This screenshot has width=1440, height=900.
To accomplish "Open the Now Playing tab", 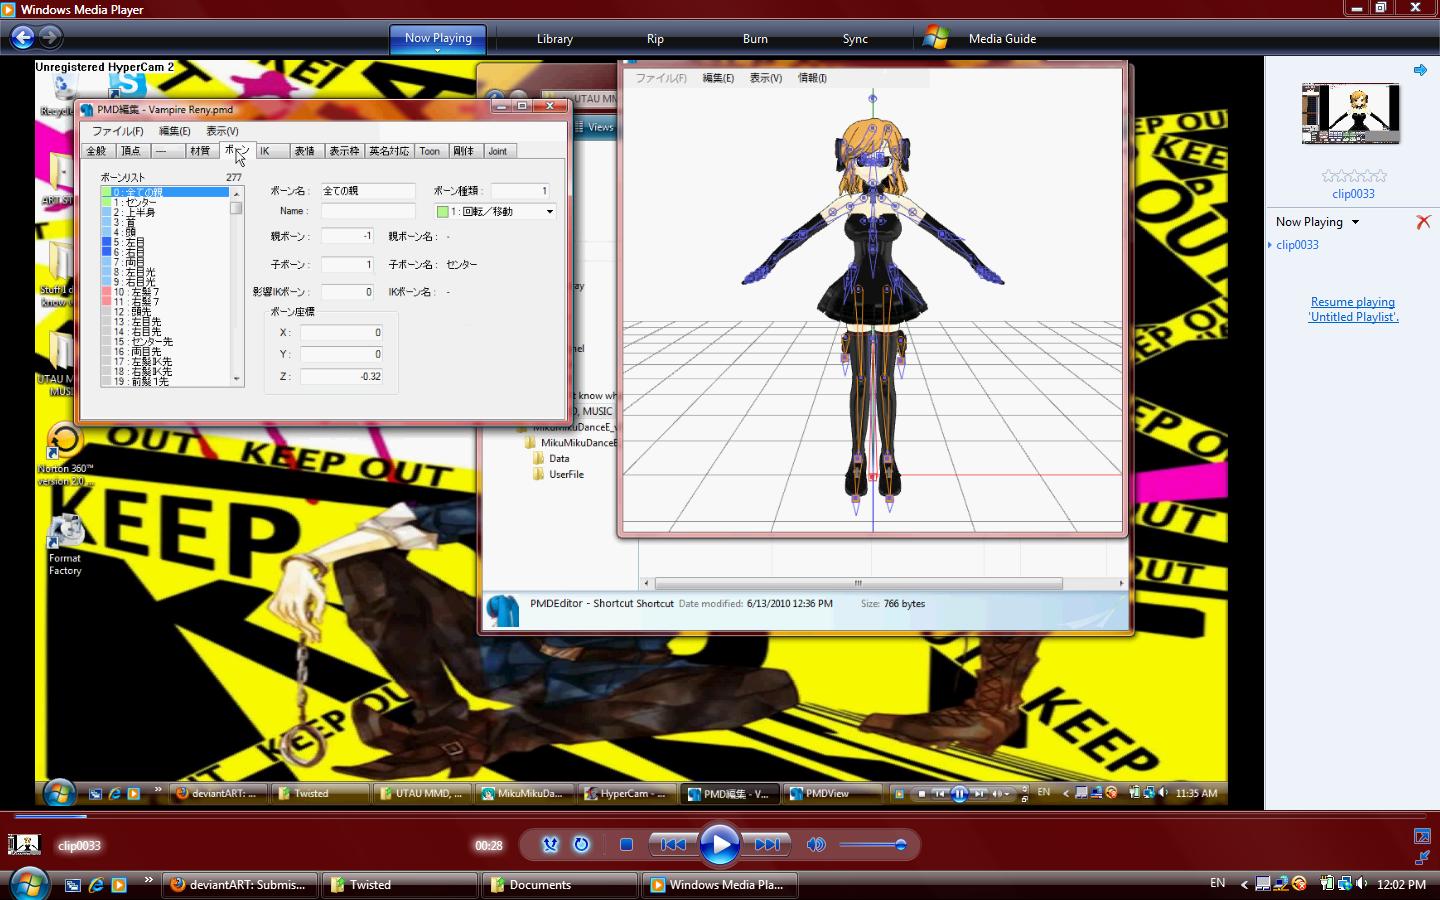I will coord(438,37).
